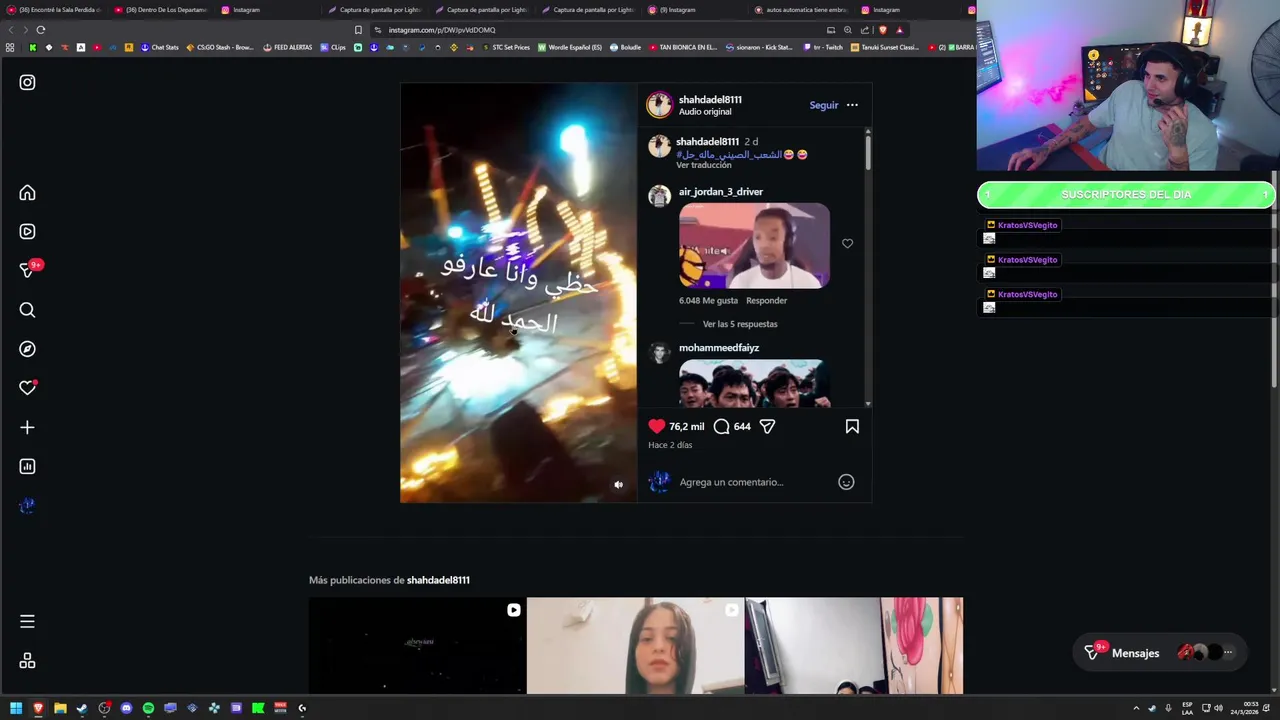Viewport: 1280px width, 720px height.
Task: Open direct messages sidebar icon with 9+ badge
Action: coord(27,270)
